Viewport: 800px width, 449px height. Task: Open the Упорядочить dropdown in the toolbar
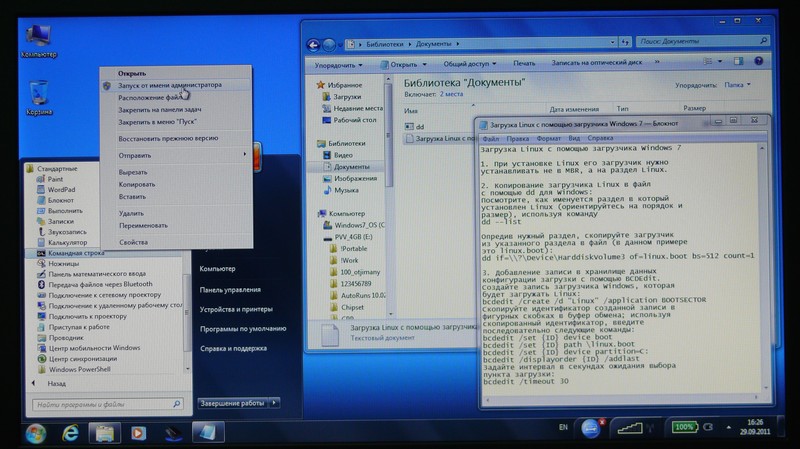coord(338,65)
